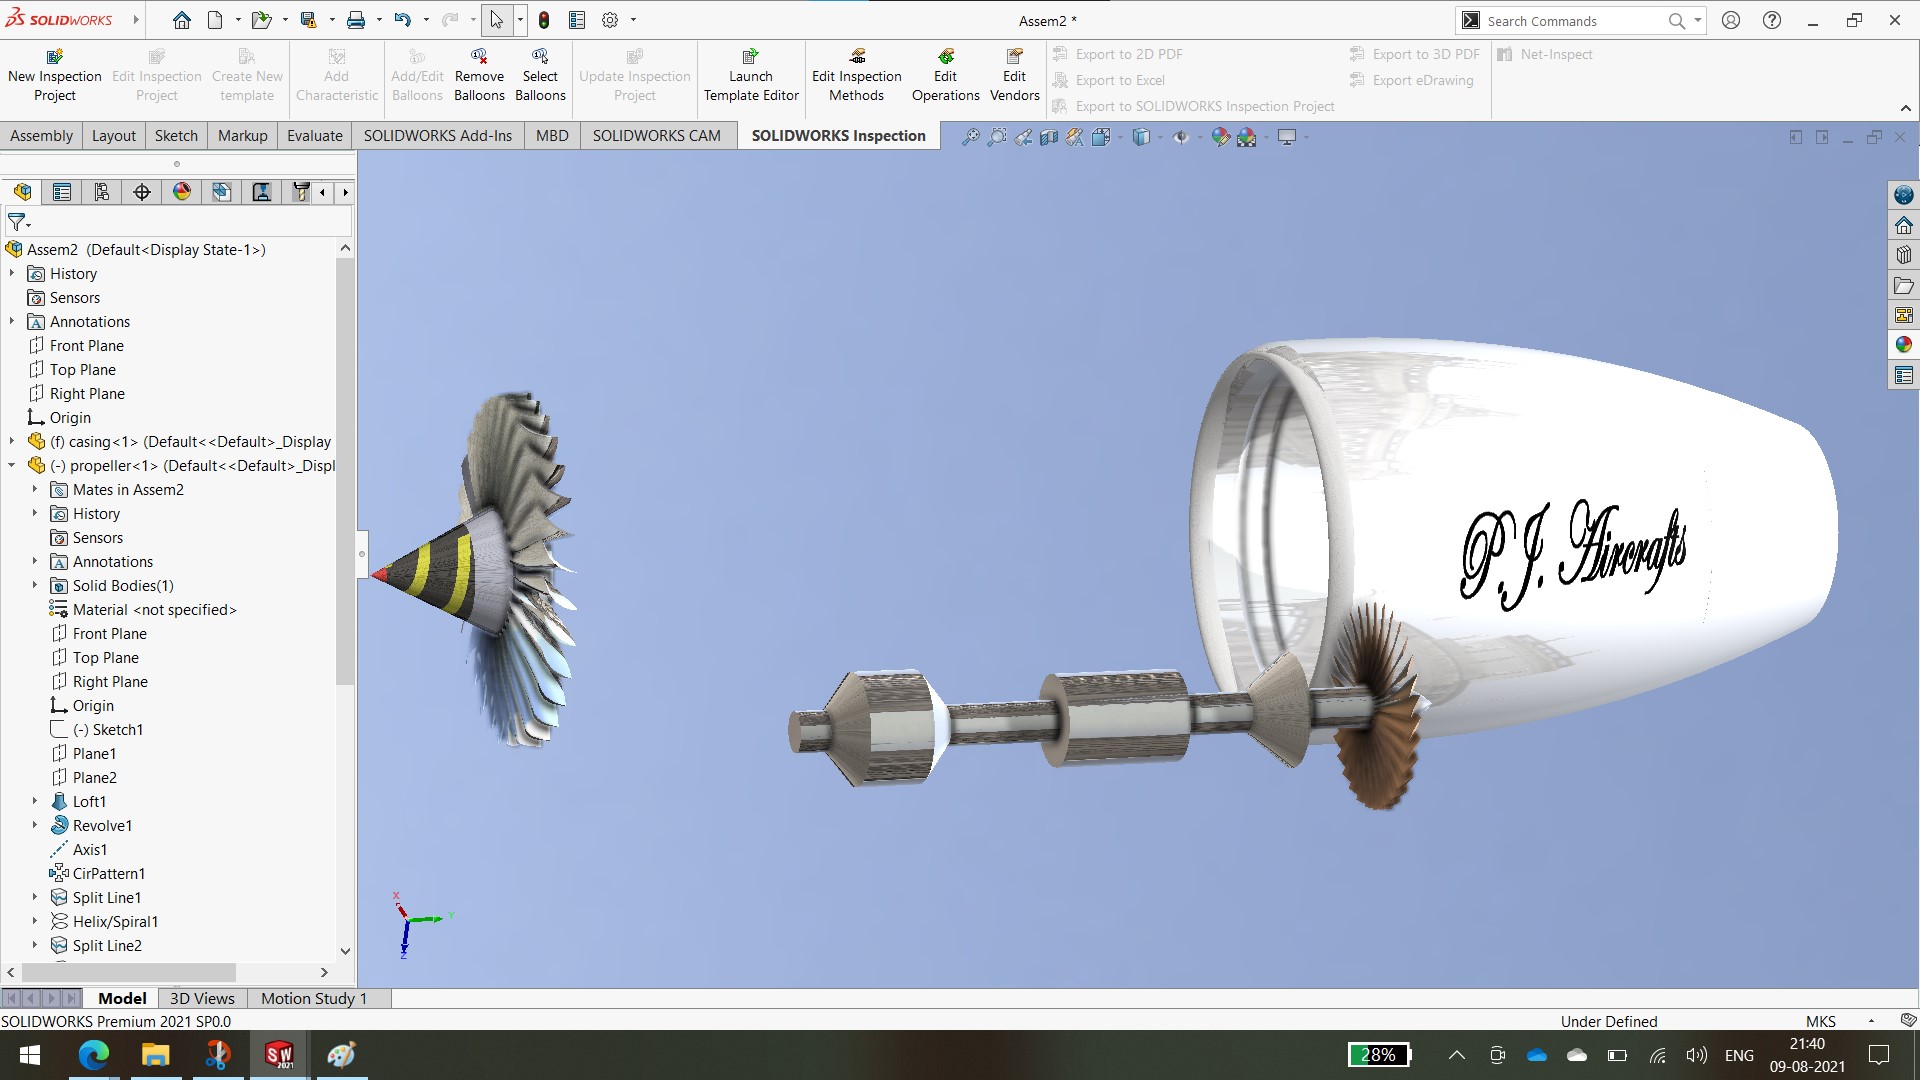Select Material <not specified> item
The width and height of the screenshot is (1920, 1080).
point(154,609)
